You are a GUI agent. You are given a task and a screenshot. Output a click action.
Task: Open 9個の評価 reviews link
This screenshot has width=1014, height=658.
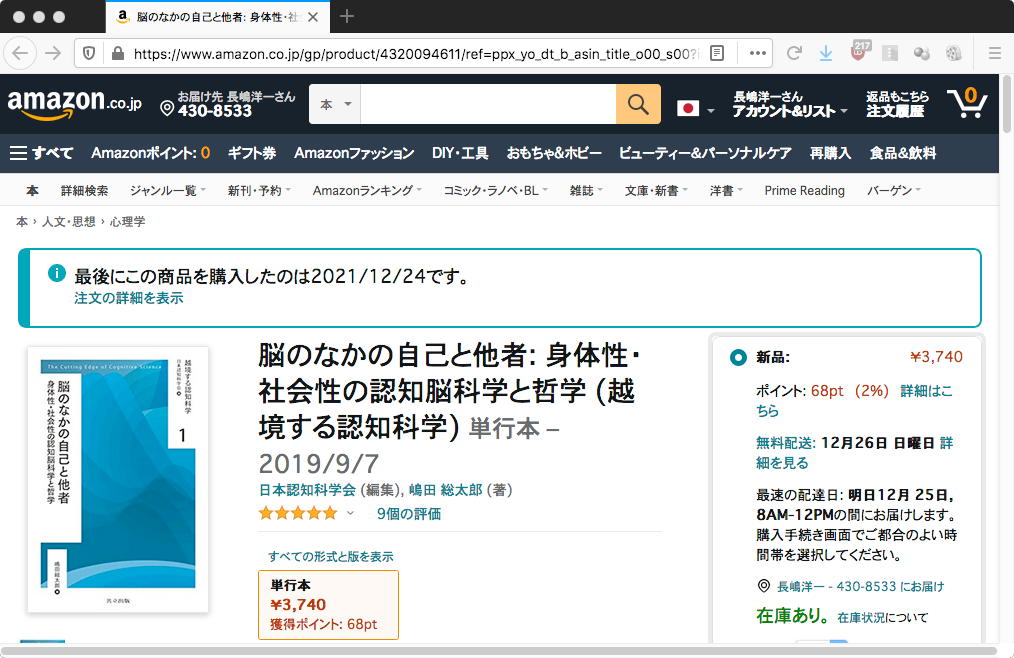click(409, 514)
